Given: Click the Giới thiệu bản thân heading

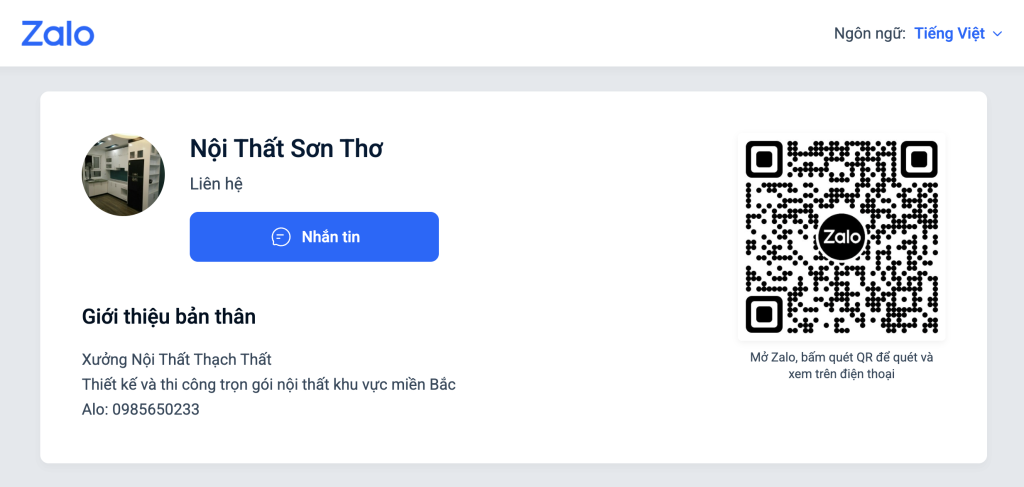Looking at the screenshot, I should point(169,317).
